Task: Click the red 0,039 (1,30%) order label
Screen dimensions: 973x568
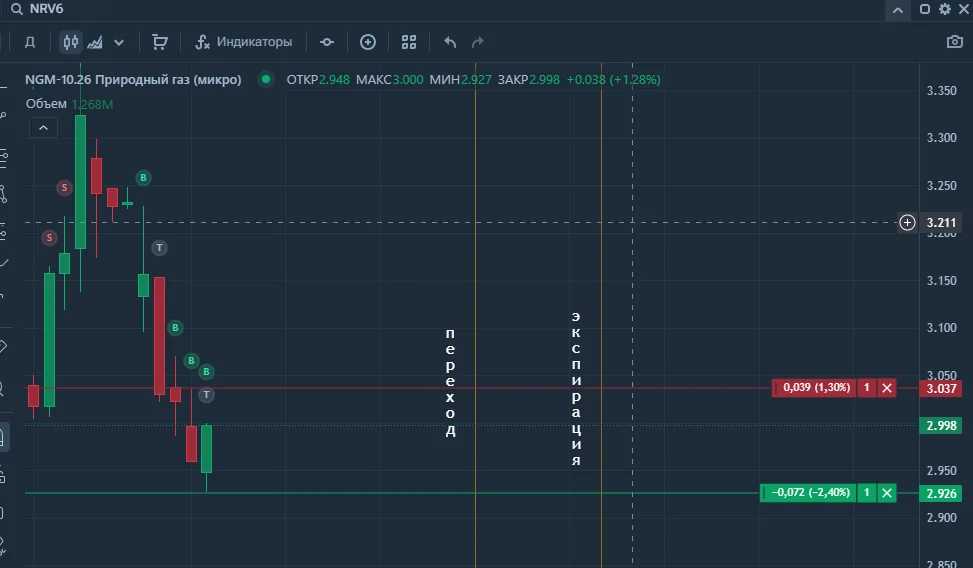Action: tap(816, 388)
